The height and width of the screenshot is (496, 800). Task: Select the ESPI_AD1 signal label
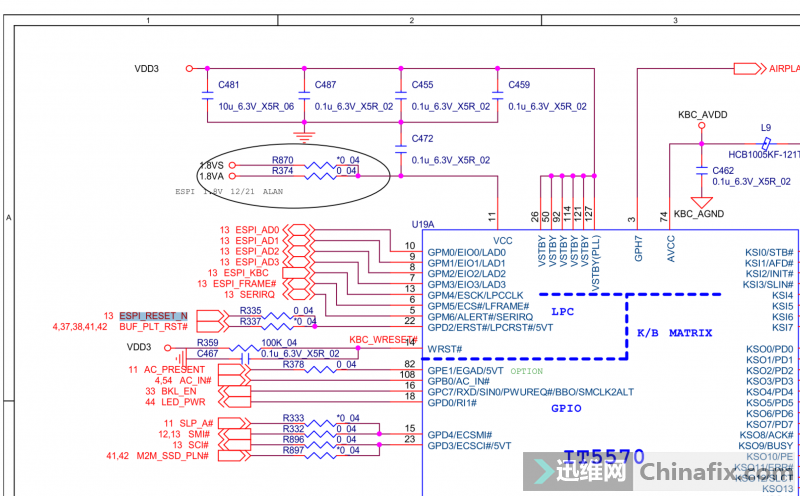point(257,241)
